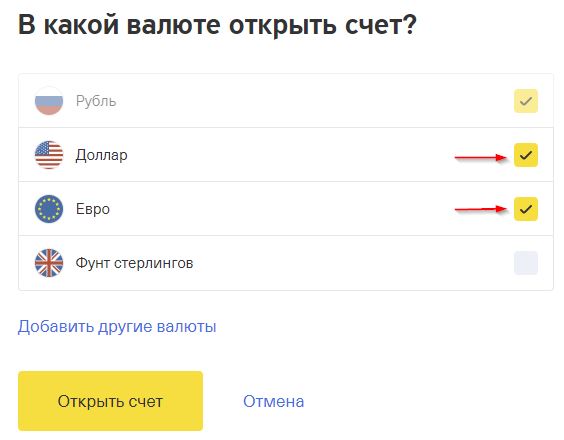This screenshot has width=564, height=440.
Task: Enable the Фунт стерлингов checkbox
Action: [526, 263]
